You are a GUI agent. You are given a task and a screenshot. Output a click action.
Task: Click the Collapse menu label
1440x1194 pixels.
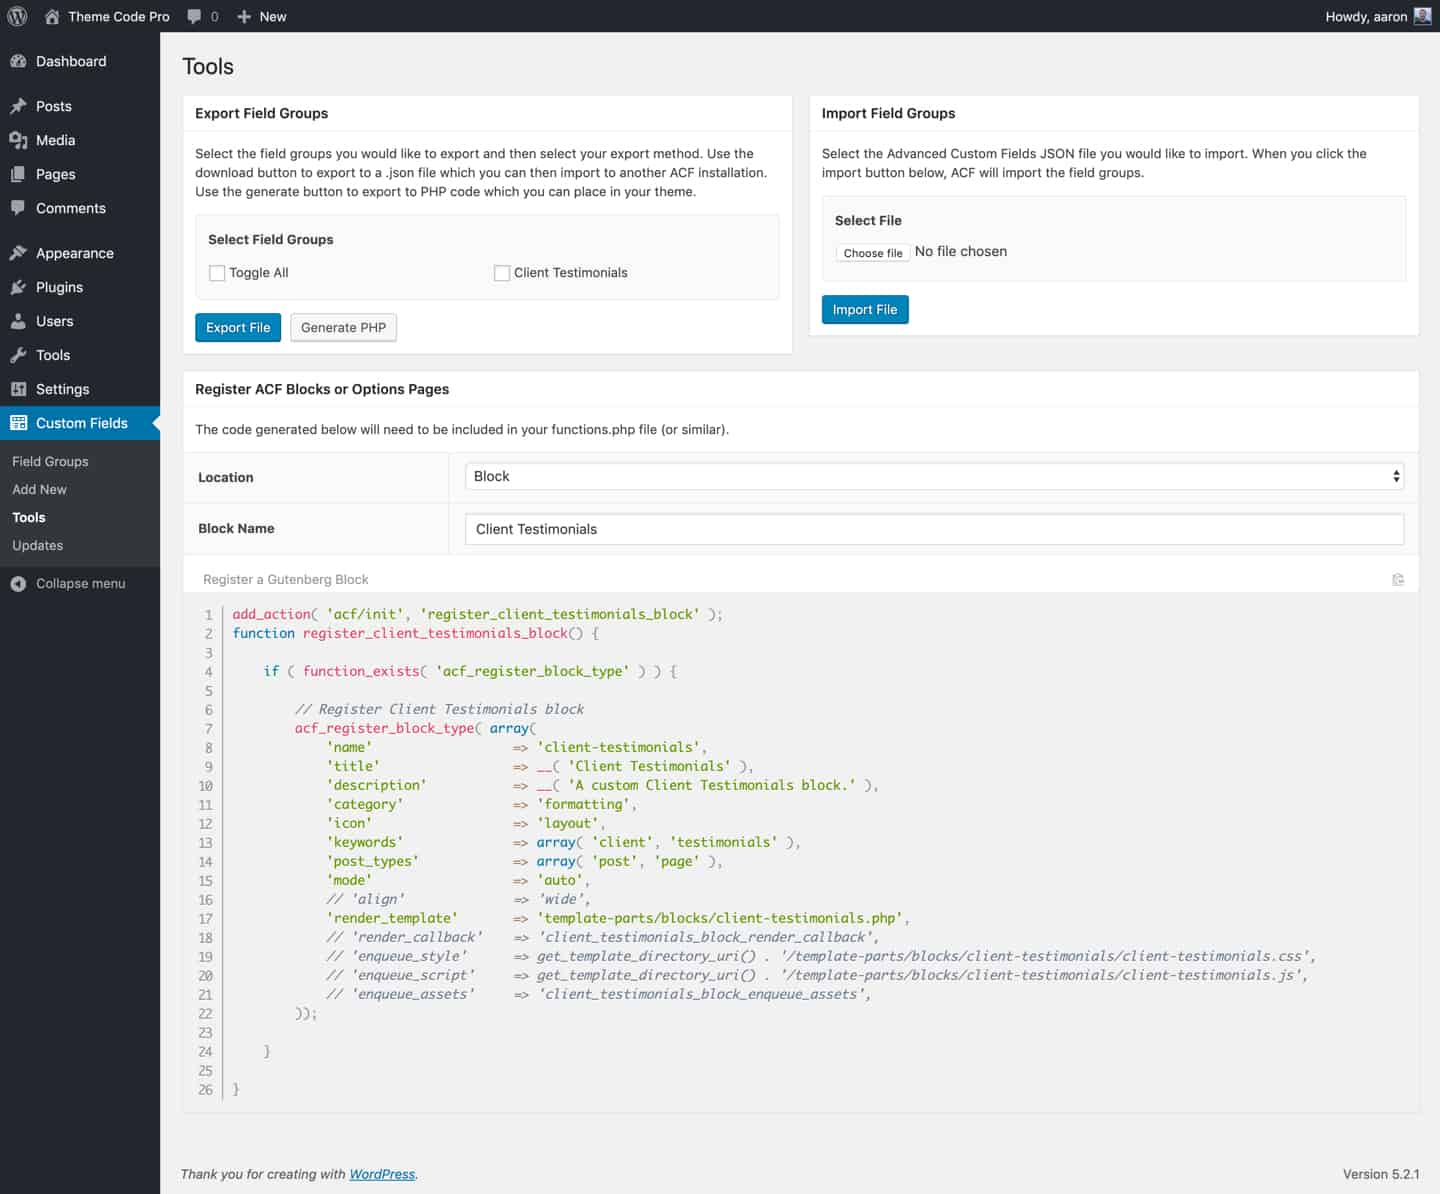pos(81,584)
